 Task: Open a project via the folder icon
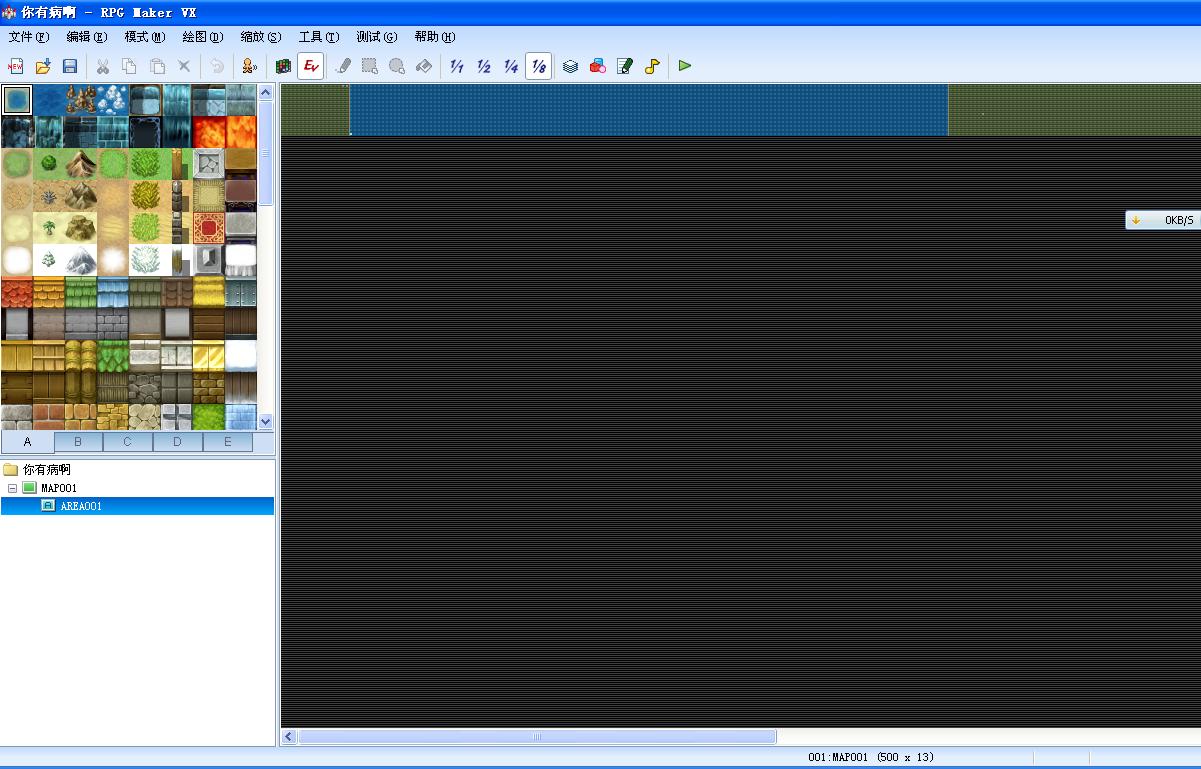(43, 66)
